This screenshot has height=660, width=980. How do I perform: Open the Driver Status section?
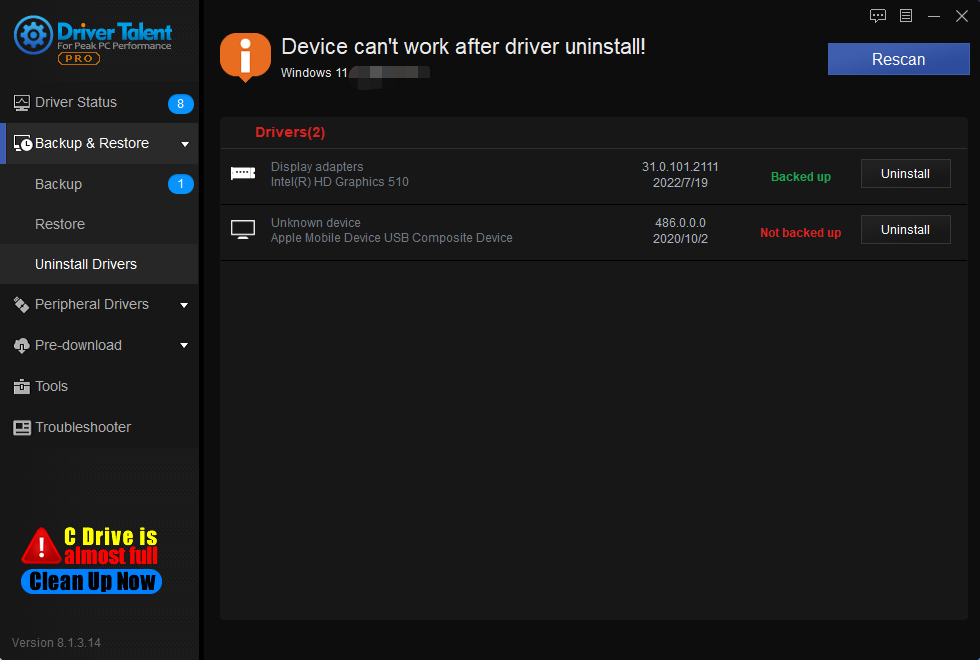(x=99, y=102)
